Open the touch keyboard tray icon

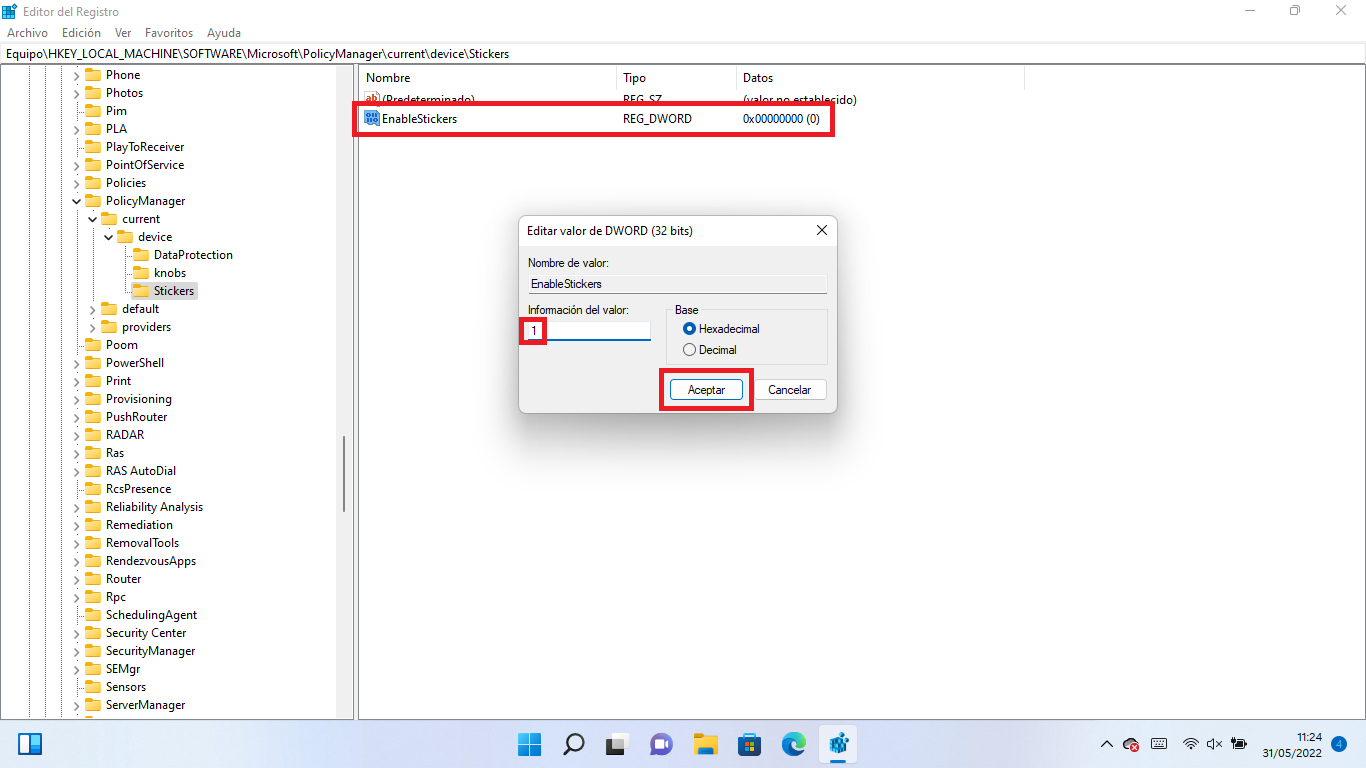pyautogui.click(x=1160, y=744)
